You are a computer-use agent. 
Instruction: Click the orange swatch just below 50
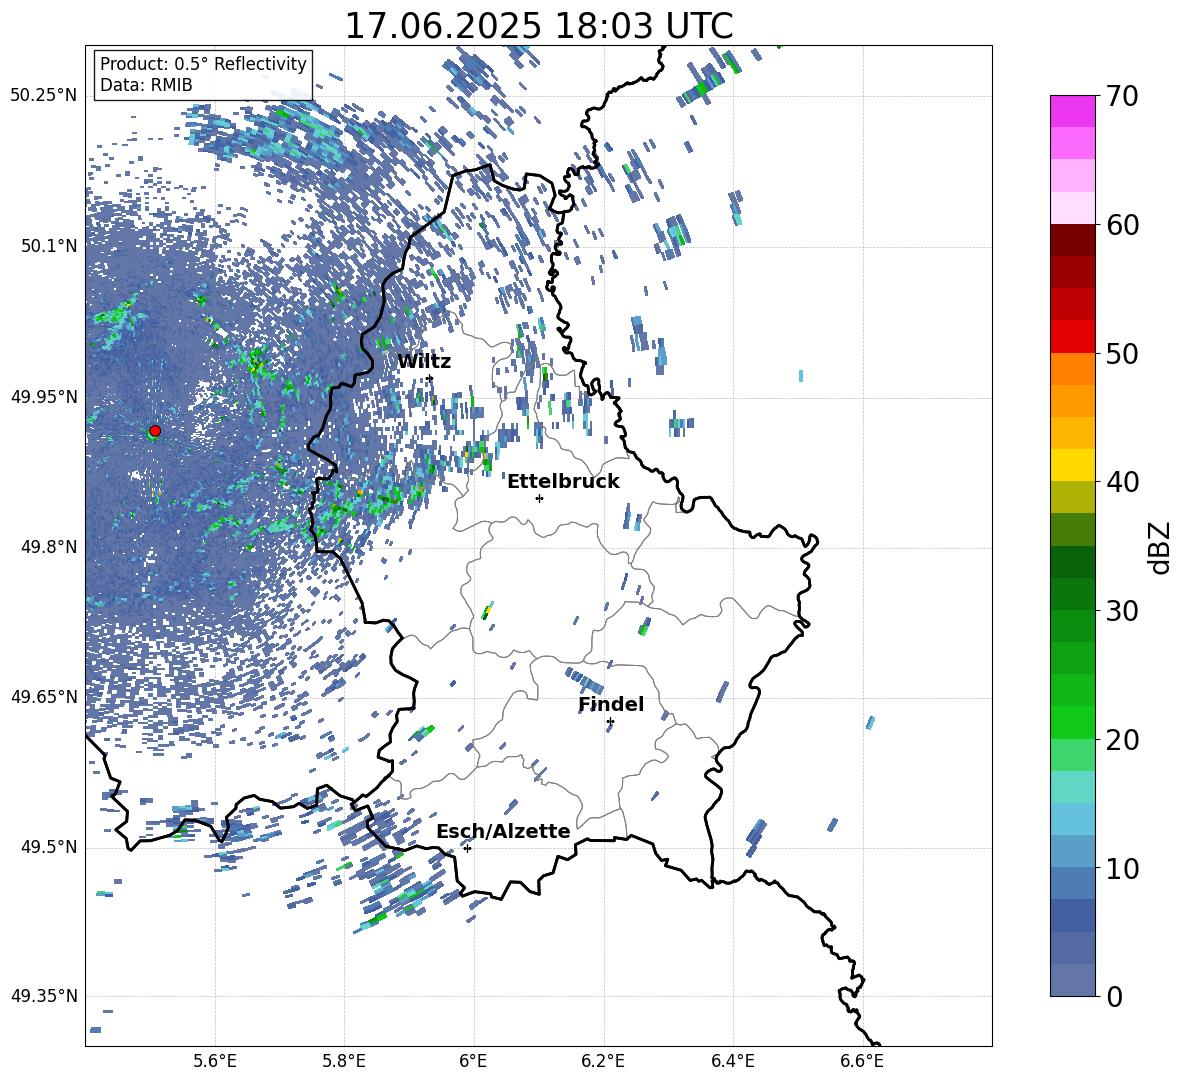[x=1072, y=368]
